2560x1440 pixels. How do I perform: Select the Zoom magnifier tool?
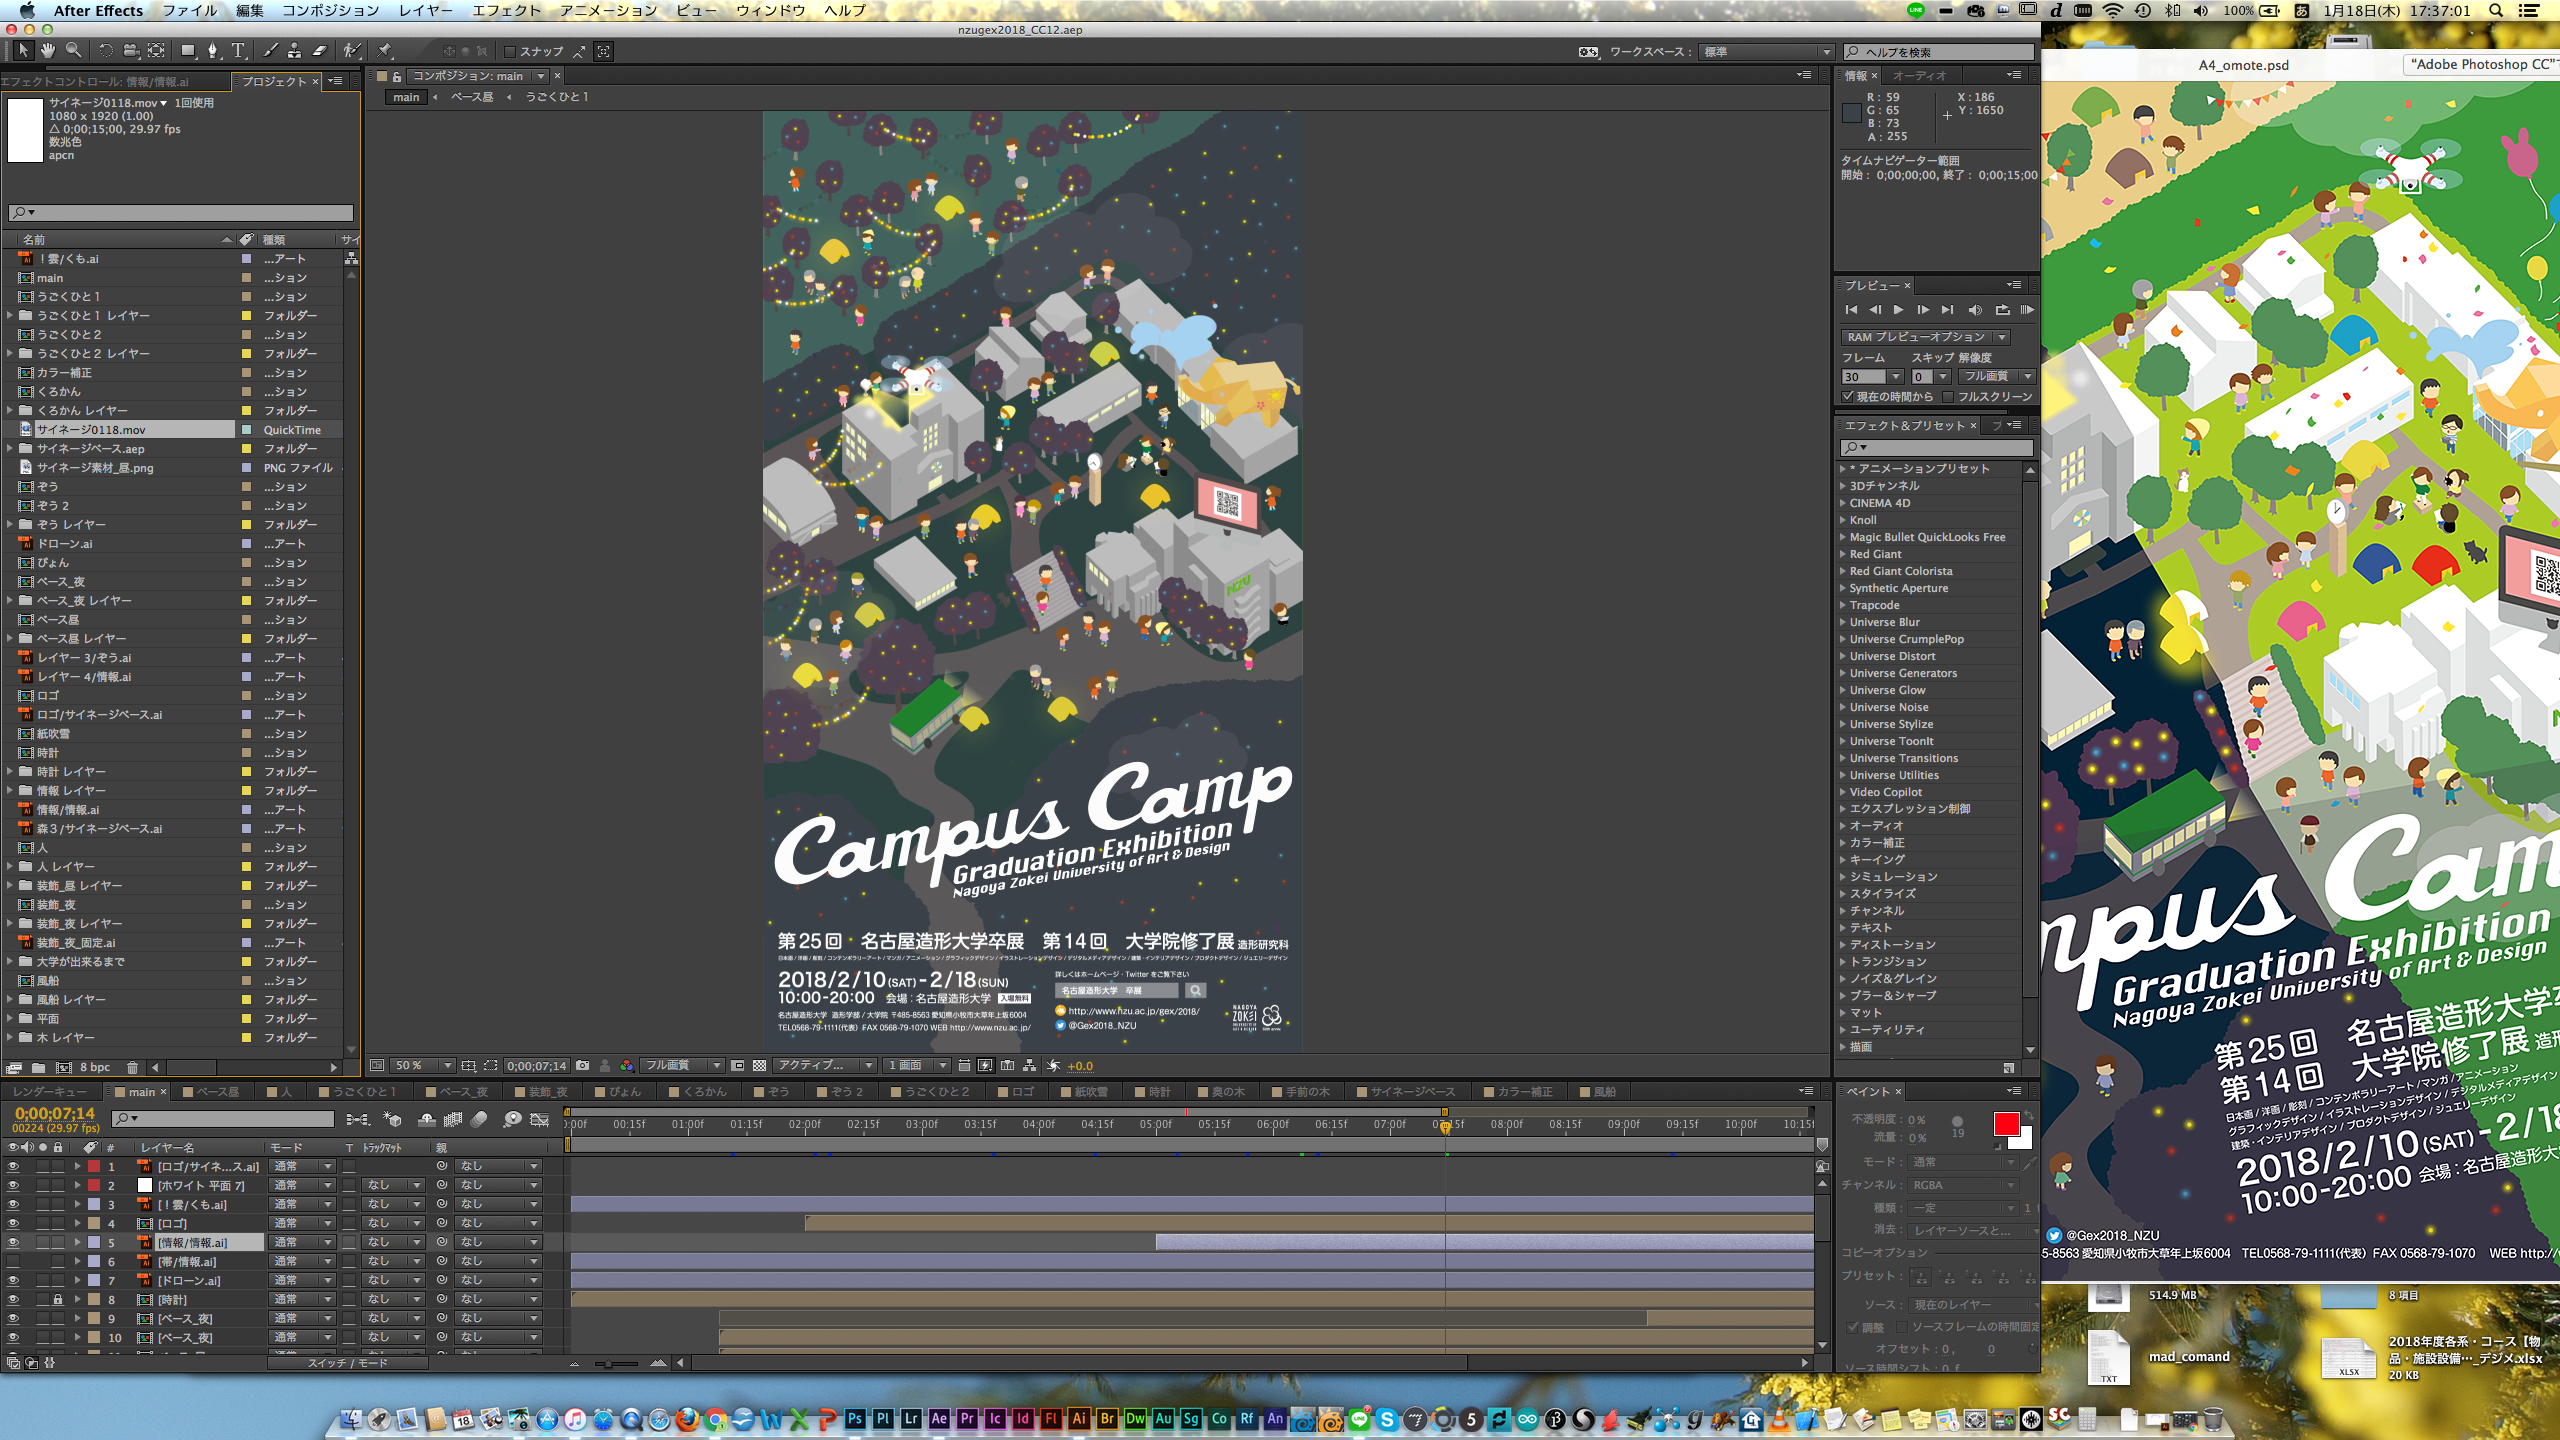74,51
